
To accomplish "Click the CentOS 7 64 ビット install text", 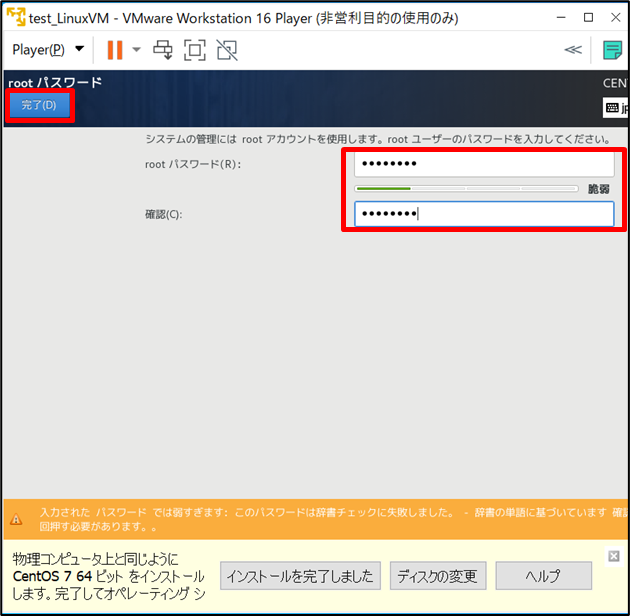I will pyautogui.click(x=108, y=576).
